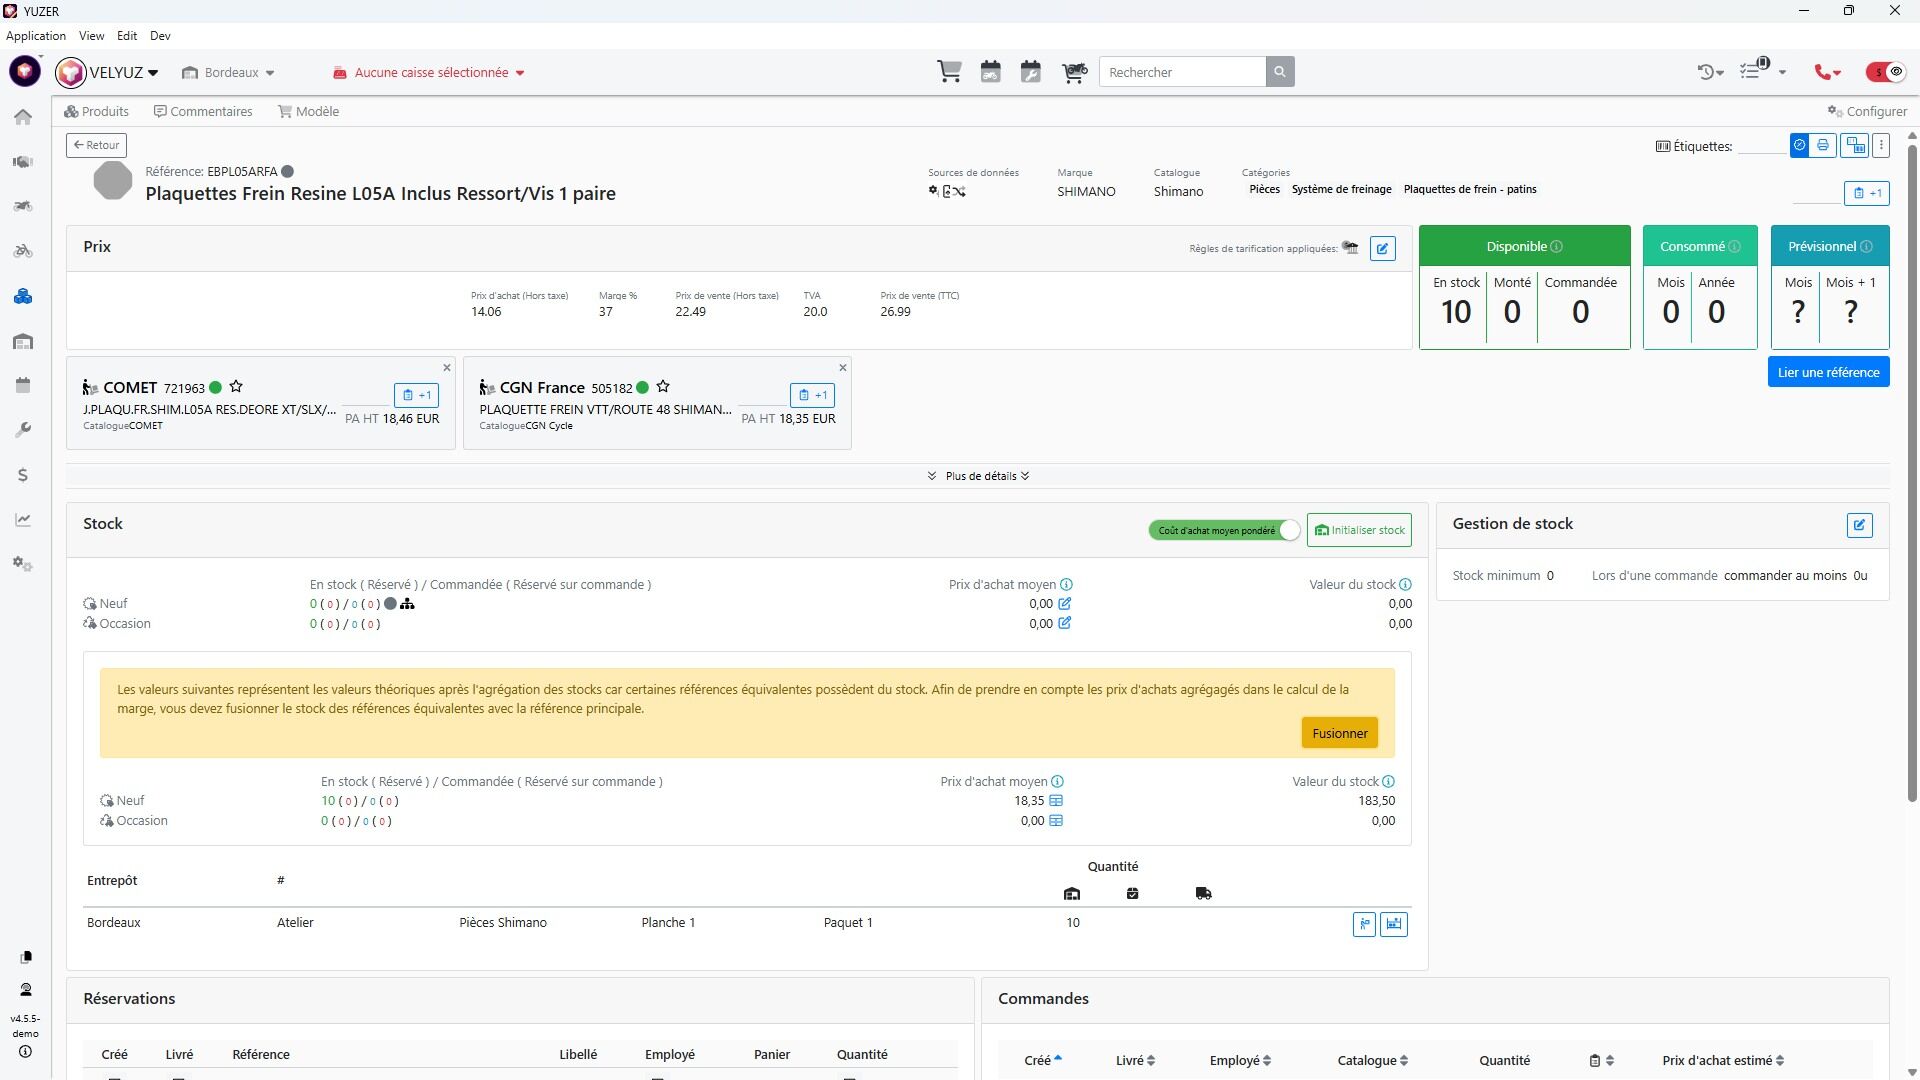The width and height of the screenshot is (1920, 1080).
Task: Click the dollar sign sidebar icon
Action: click(23, 475)
